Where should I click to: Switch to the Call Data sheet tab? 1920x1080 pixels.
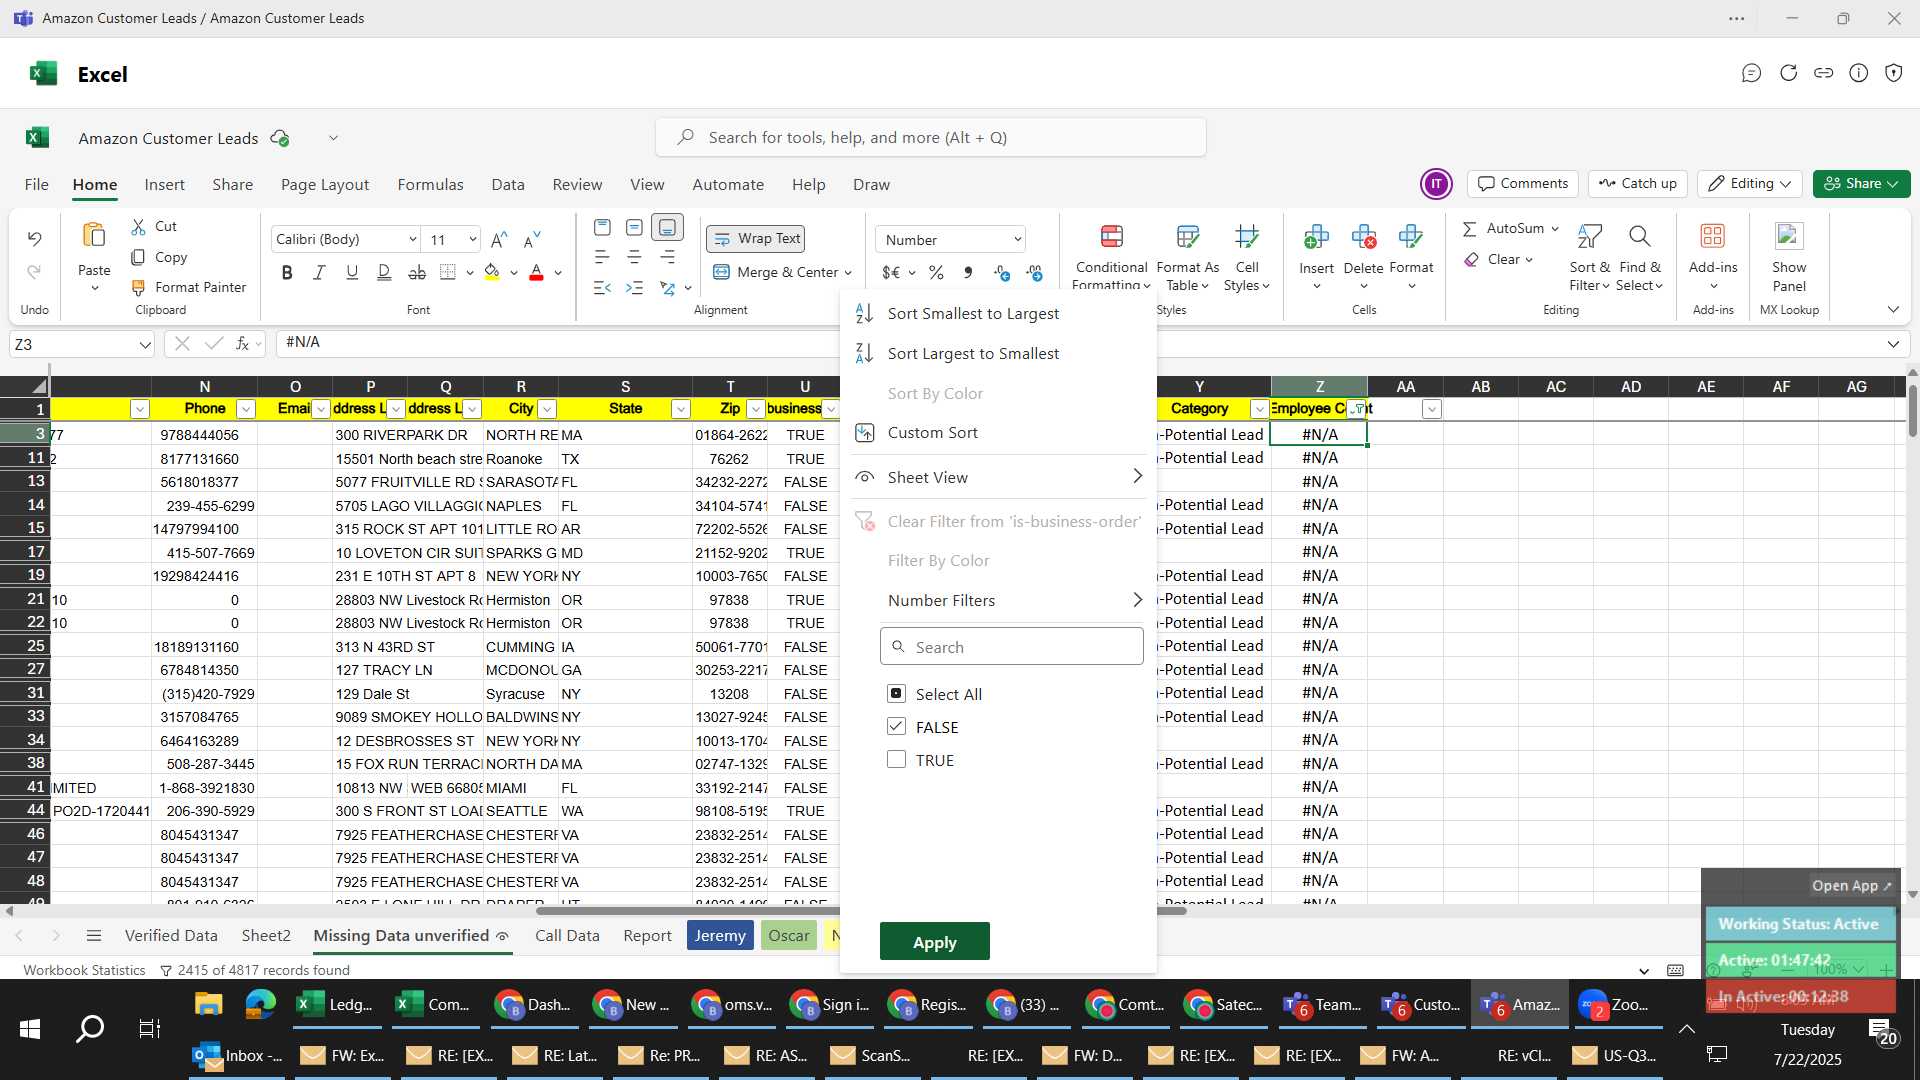(x=567, y=935)
